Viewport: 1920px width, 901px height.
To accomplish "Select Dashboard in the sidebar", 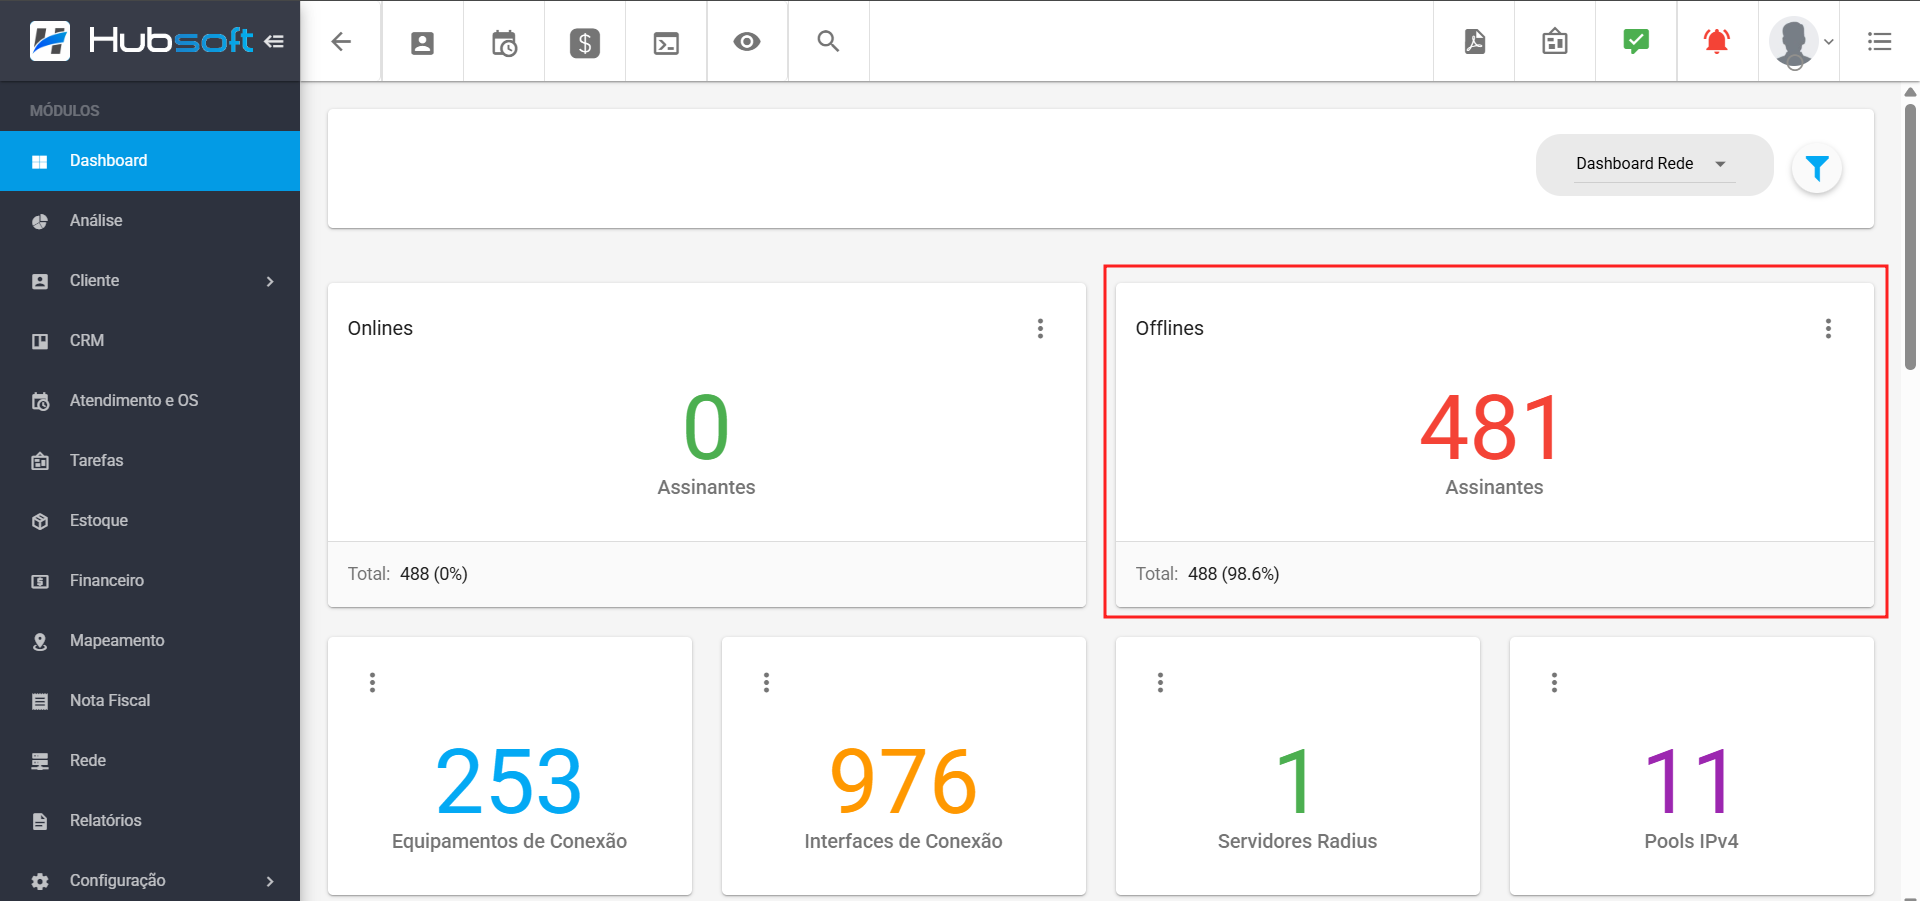I will point(150,161).
